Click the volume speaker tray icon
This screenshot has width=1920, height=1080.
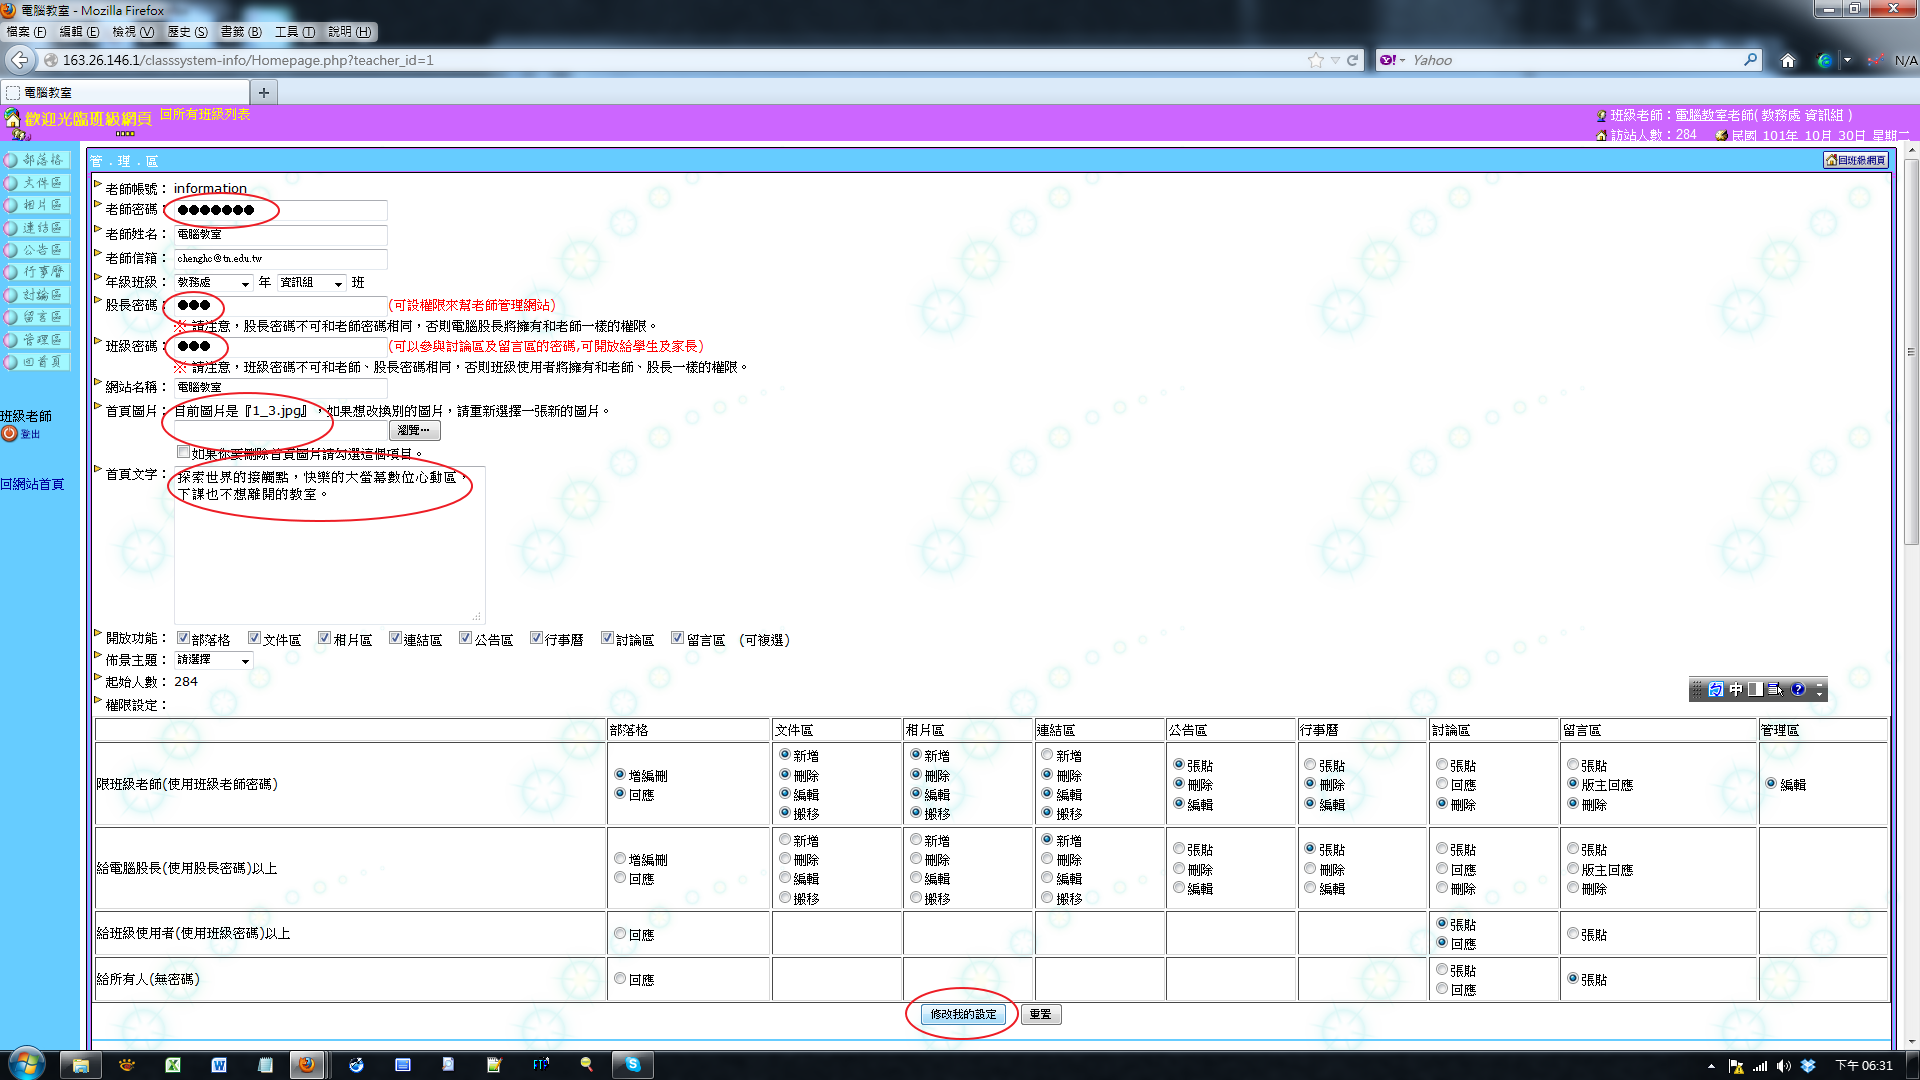pyautogui.click(x=1784, y=1066)
